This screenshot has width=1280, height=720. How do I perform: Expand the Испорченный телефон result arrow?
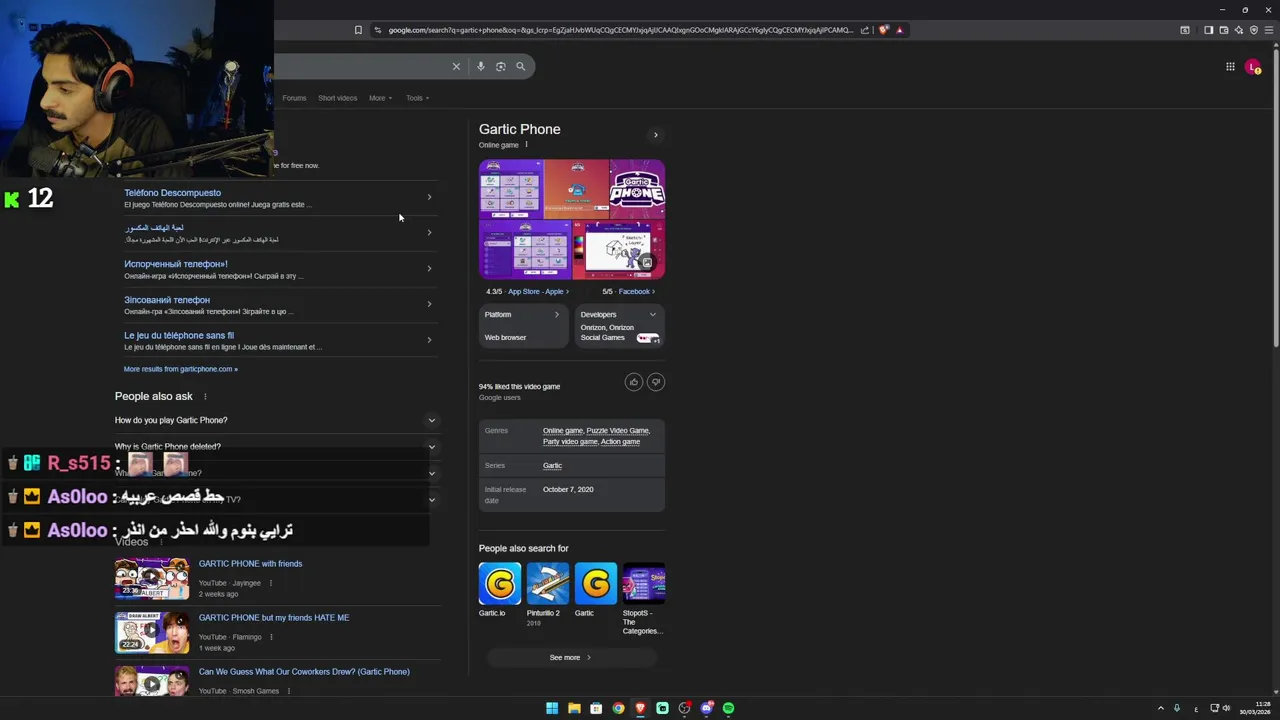click(x=429, y=268)
